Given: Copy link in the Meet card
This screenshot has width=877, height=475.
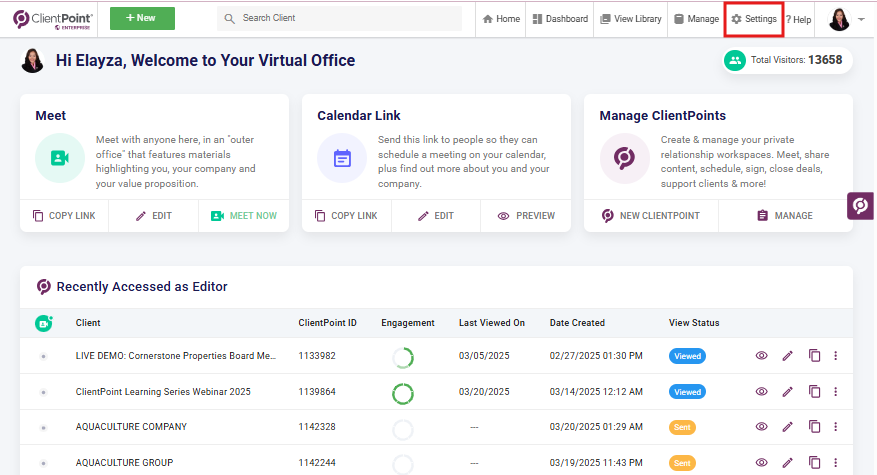Looking at the screenshot, I should coord(64,215).
